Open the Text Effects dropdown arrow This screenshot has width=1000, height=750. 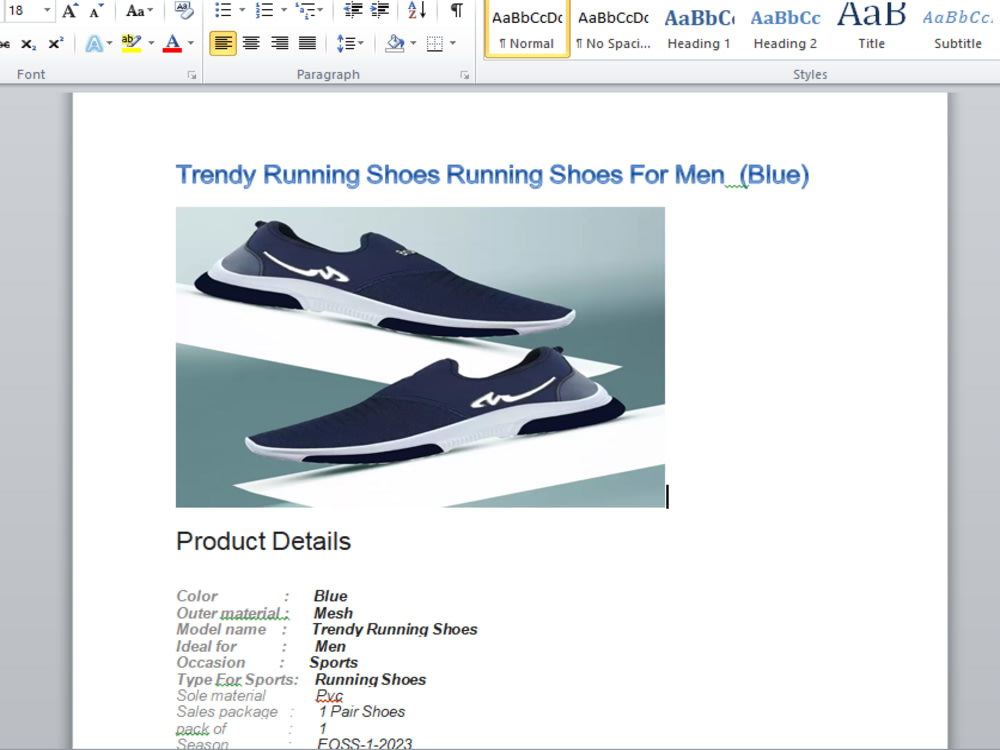[109, 43]
